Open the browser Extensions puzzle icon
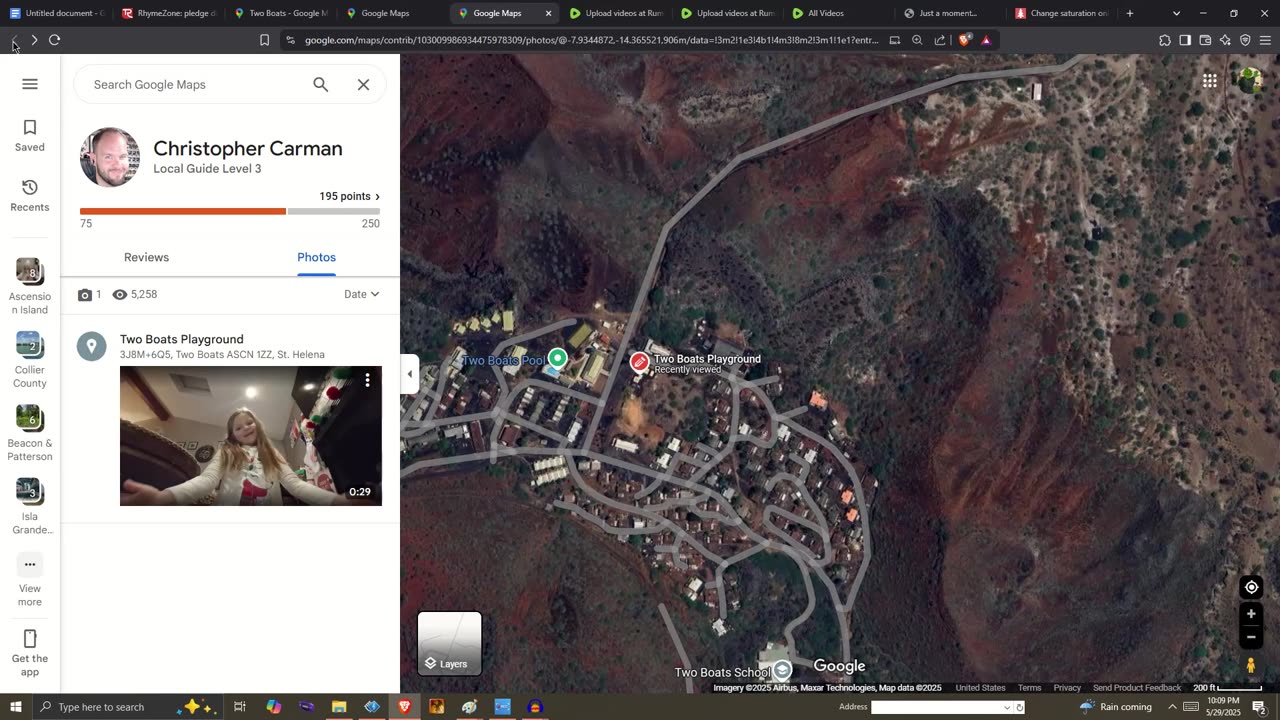Image resolution: width=1280 pixels, height=720 pixels. click(x=1165, y=40)
